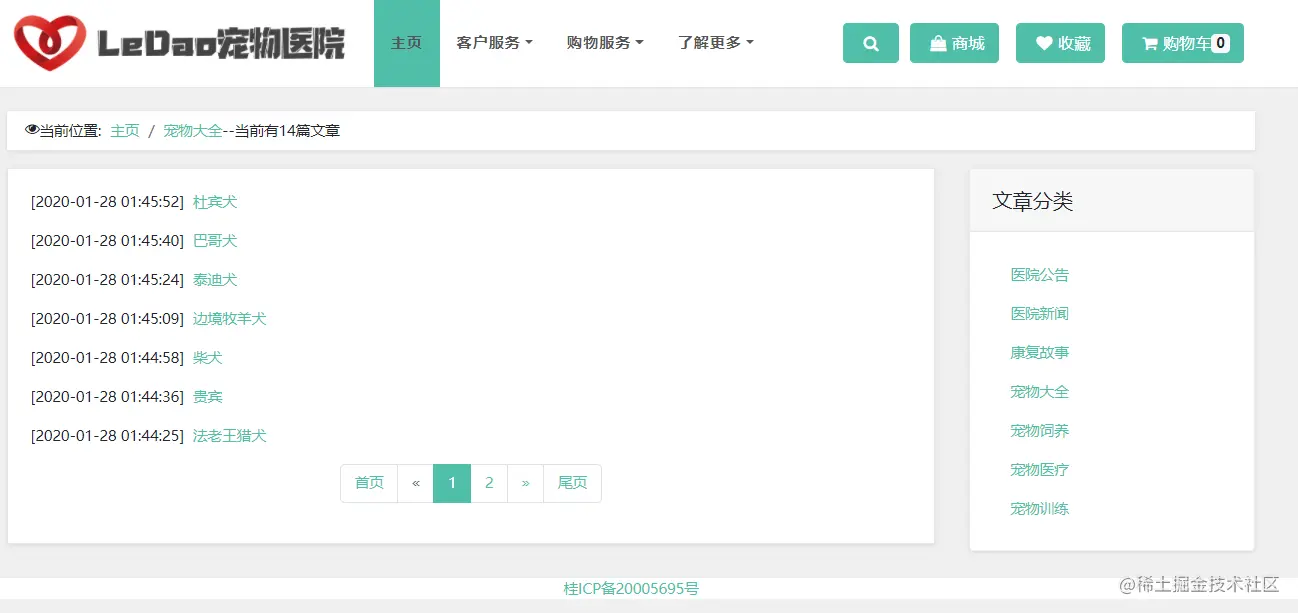Select page 2 in pagination
The image size is (1298, 613).
point(489,483)
